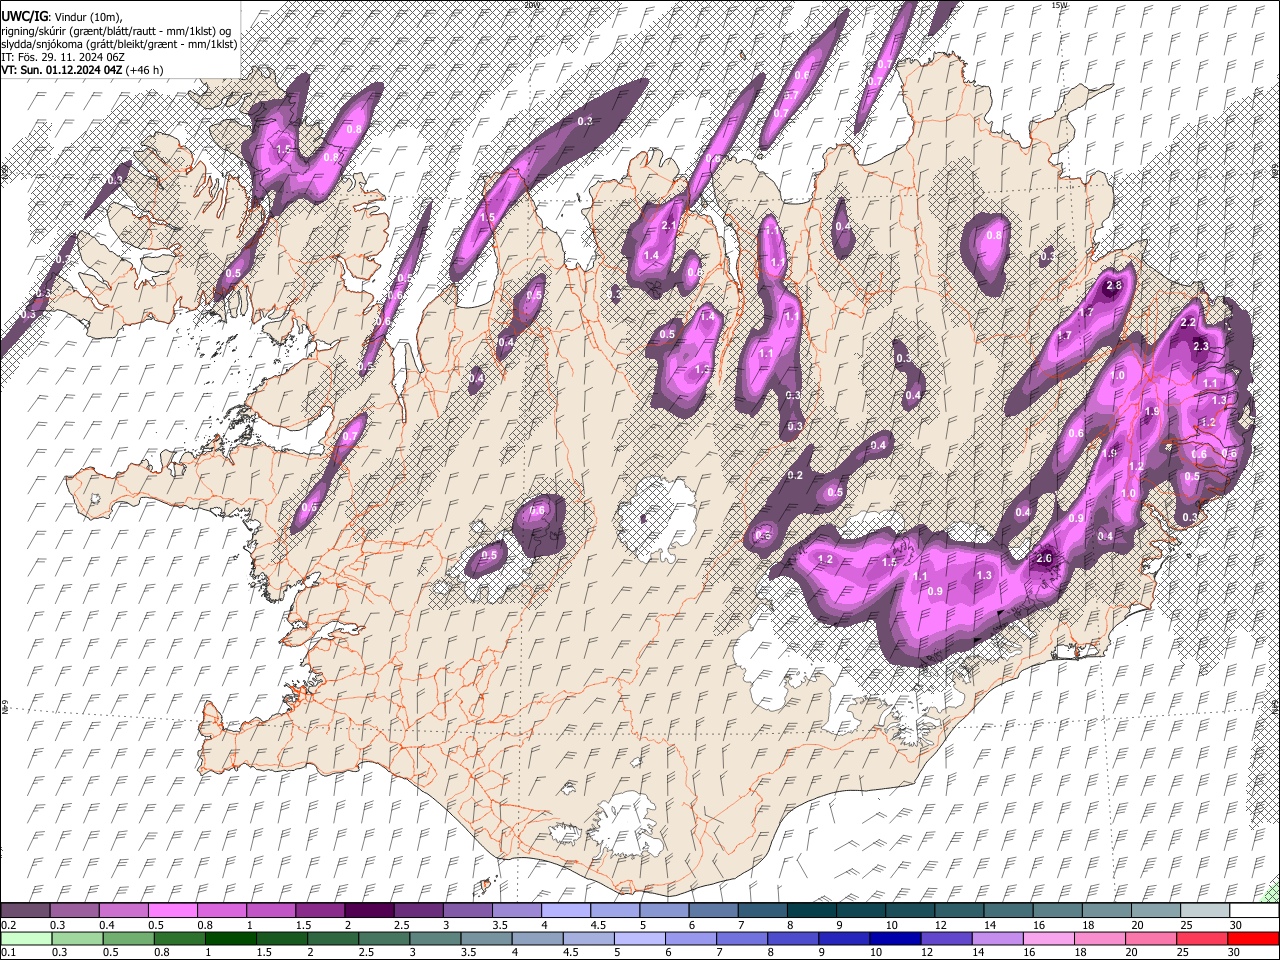Select the light pink swatch between 16 and 18, lower scale
Viewport: 1280px width, 960px height.
click(x=1048, y=938)
